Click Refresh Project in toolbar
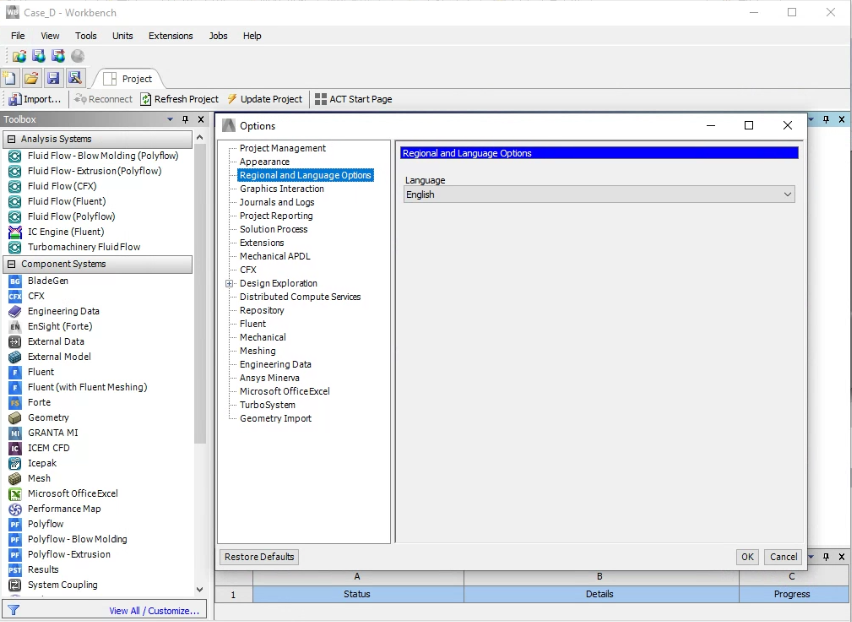Screen dimensions: 852x622 [179, 99]
